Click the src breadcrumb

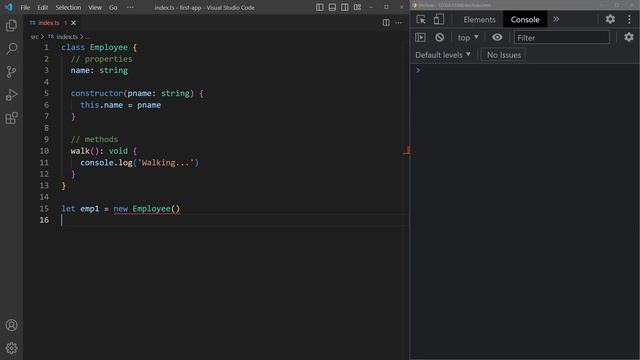tap(34, 37)
